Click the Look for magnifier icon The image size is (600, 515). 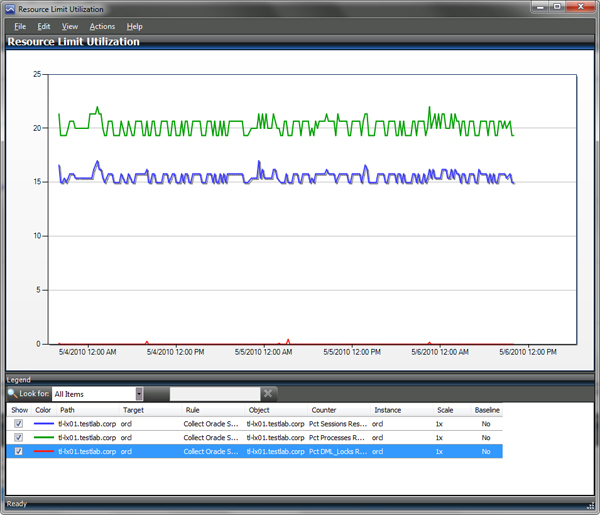pyautogui.click(x=12, y=394)
